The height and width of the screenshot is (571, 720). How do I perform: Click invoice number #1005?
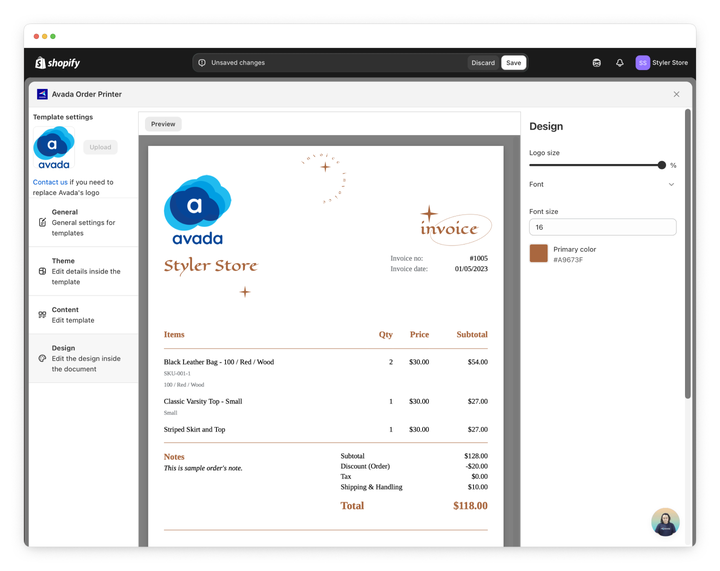pos(478,258)
